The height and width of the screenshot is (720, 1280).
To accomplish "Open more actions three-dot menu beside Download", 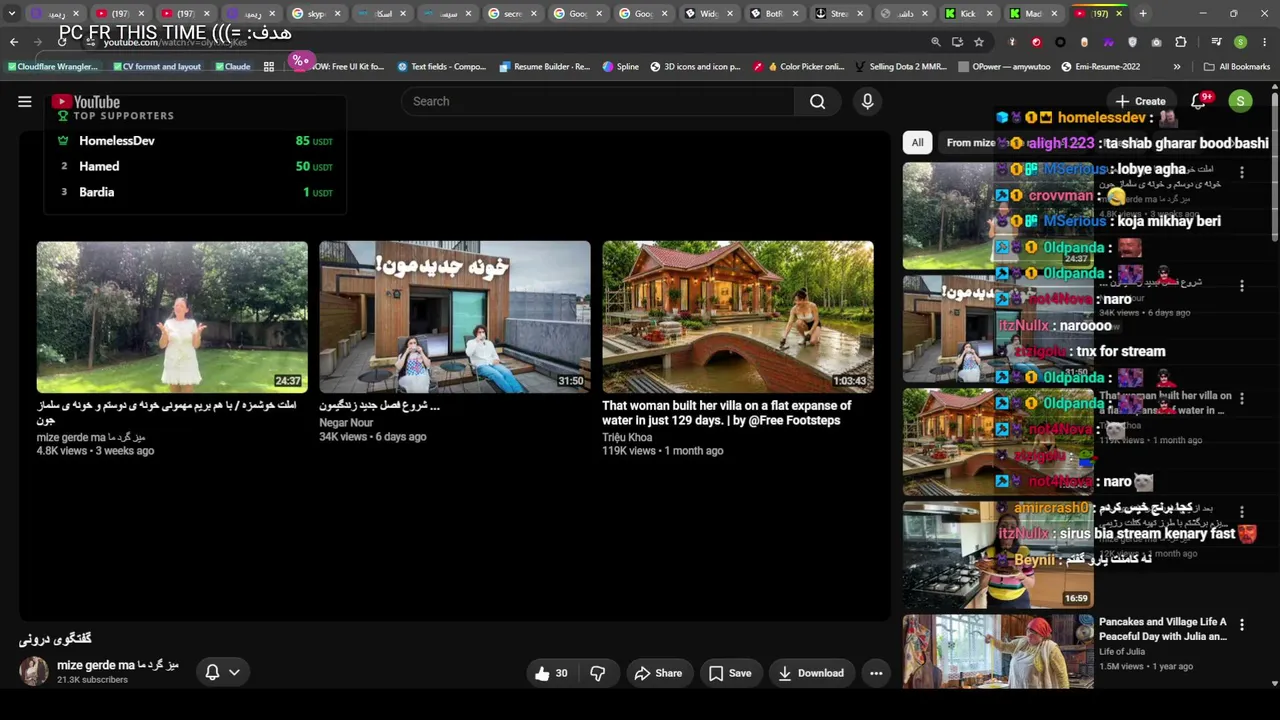I will point(876,673).
